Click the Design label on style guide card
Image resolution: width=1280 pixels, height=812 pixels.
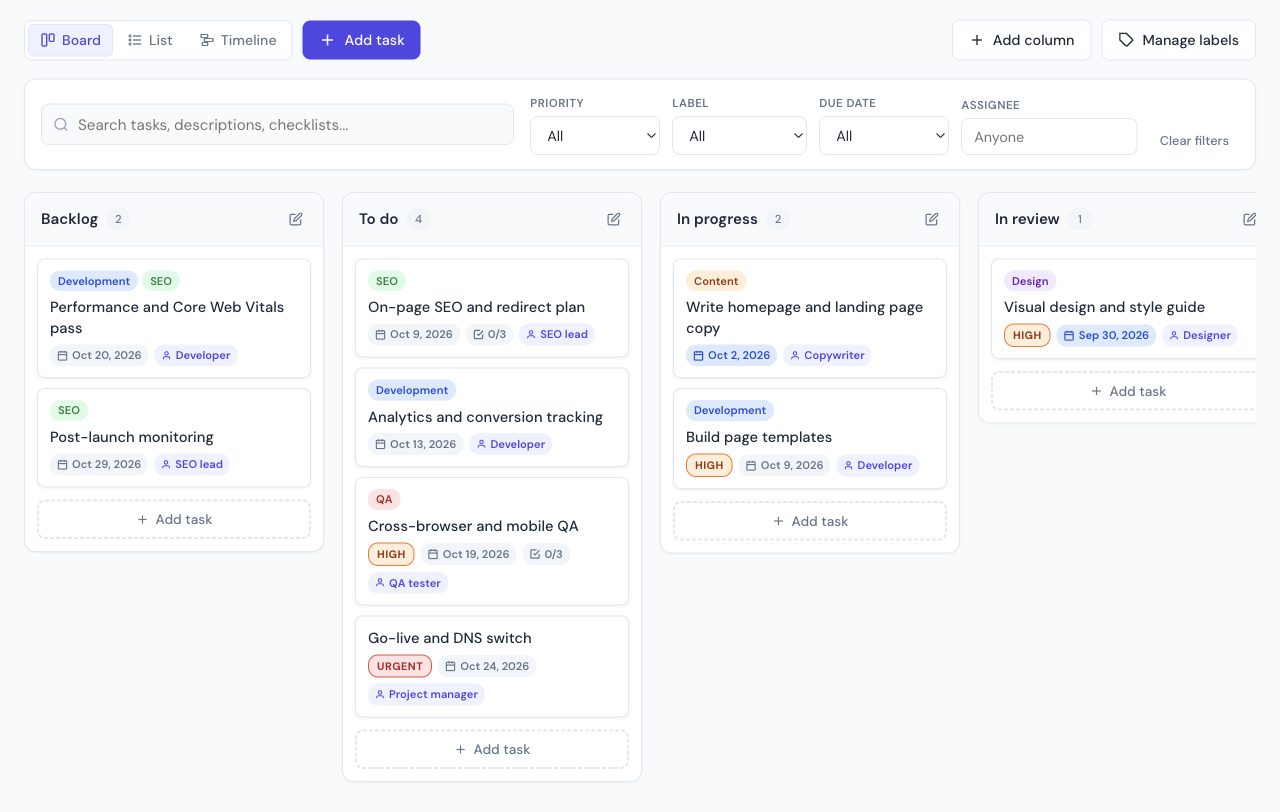pyautogui.click(x=1030, y=281)
